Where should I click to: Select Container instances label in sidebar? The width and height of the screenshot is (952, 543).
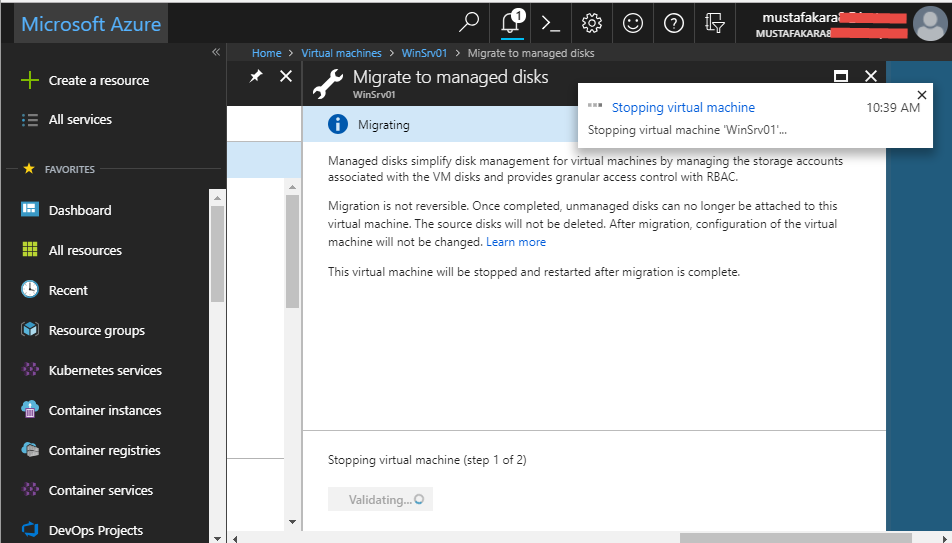[104, 411]
